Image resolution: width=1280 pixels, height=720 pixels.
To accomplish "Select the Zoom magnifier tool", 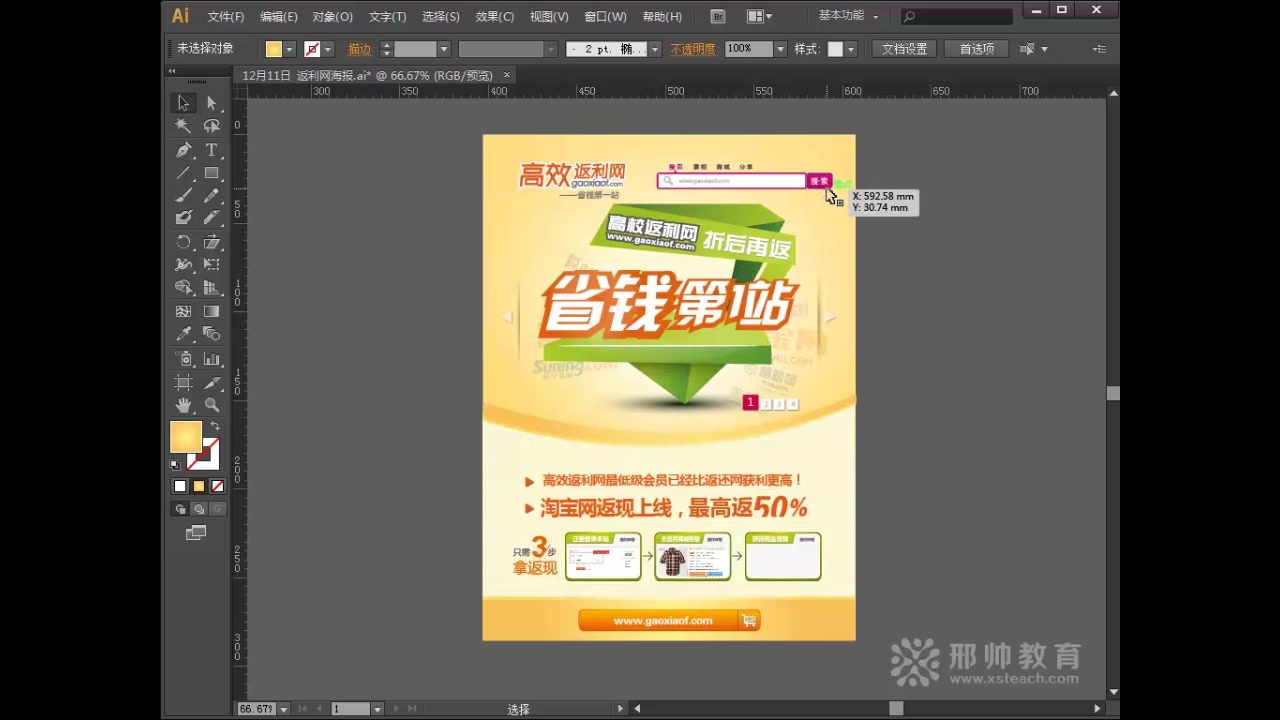I will coord(212,405).
